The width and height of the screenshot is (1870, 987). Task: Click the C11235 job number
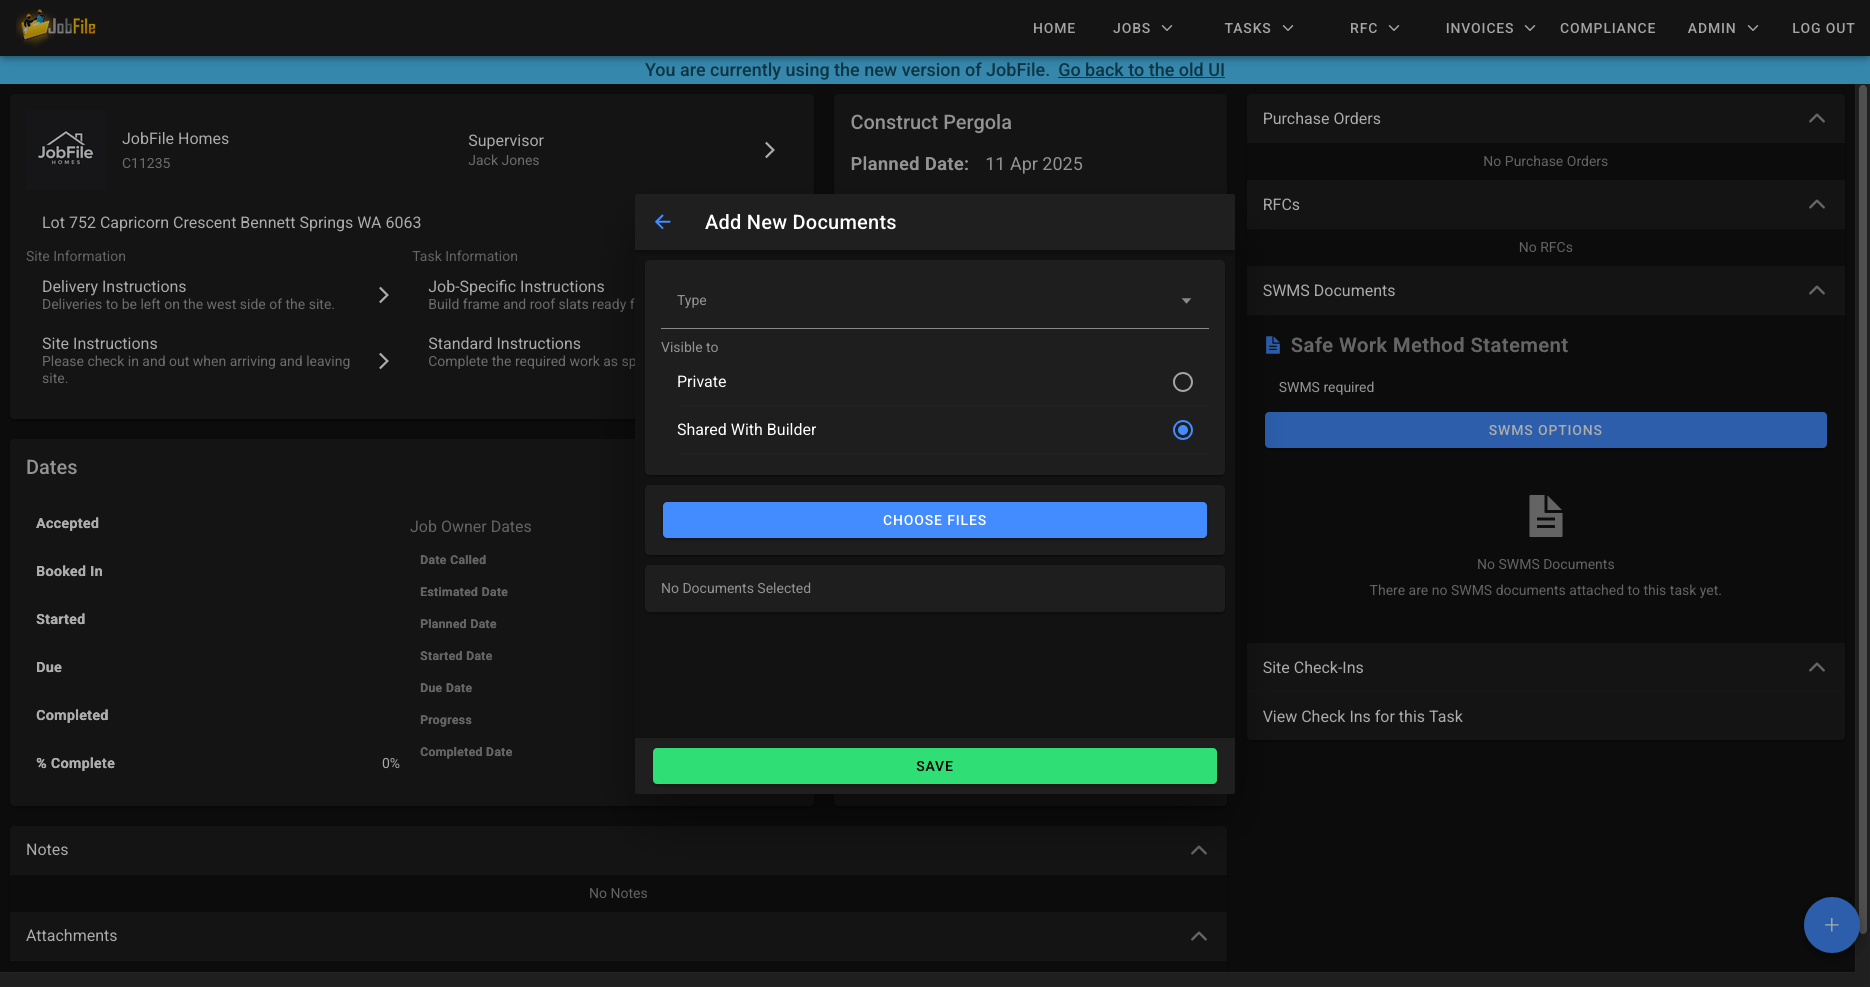(x=146, y=163)
